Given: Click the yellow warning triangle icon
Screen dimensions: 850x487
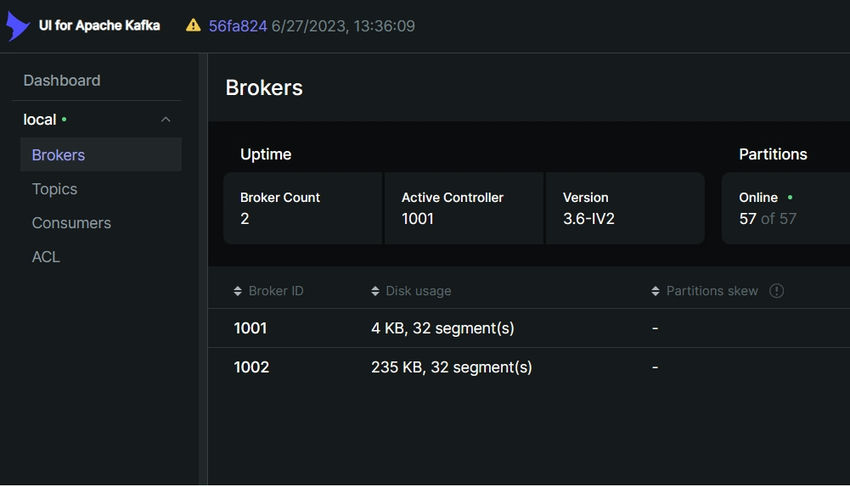Looking at the screenshot, I should pos(193,25).
